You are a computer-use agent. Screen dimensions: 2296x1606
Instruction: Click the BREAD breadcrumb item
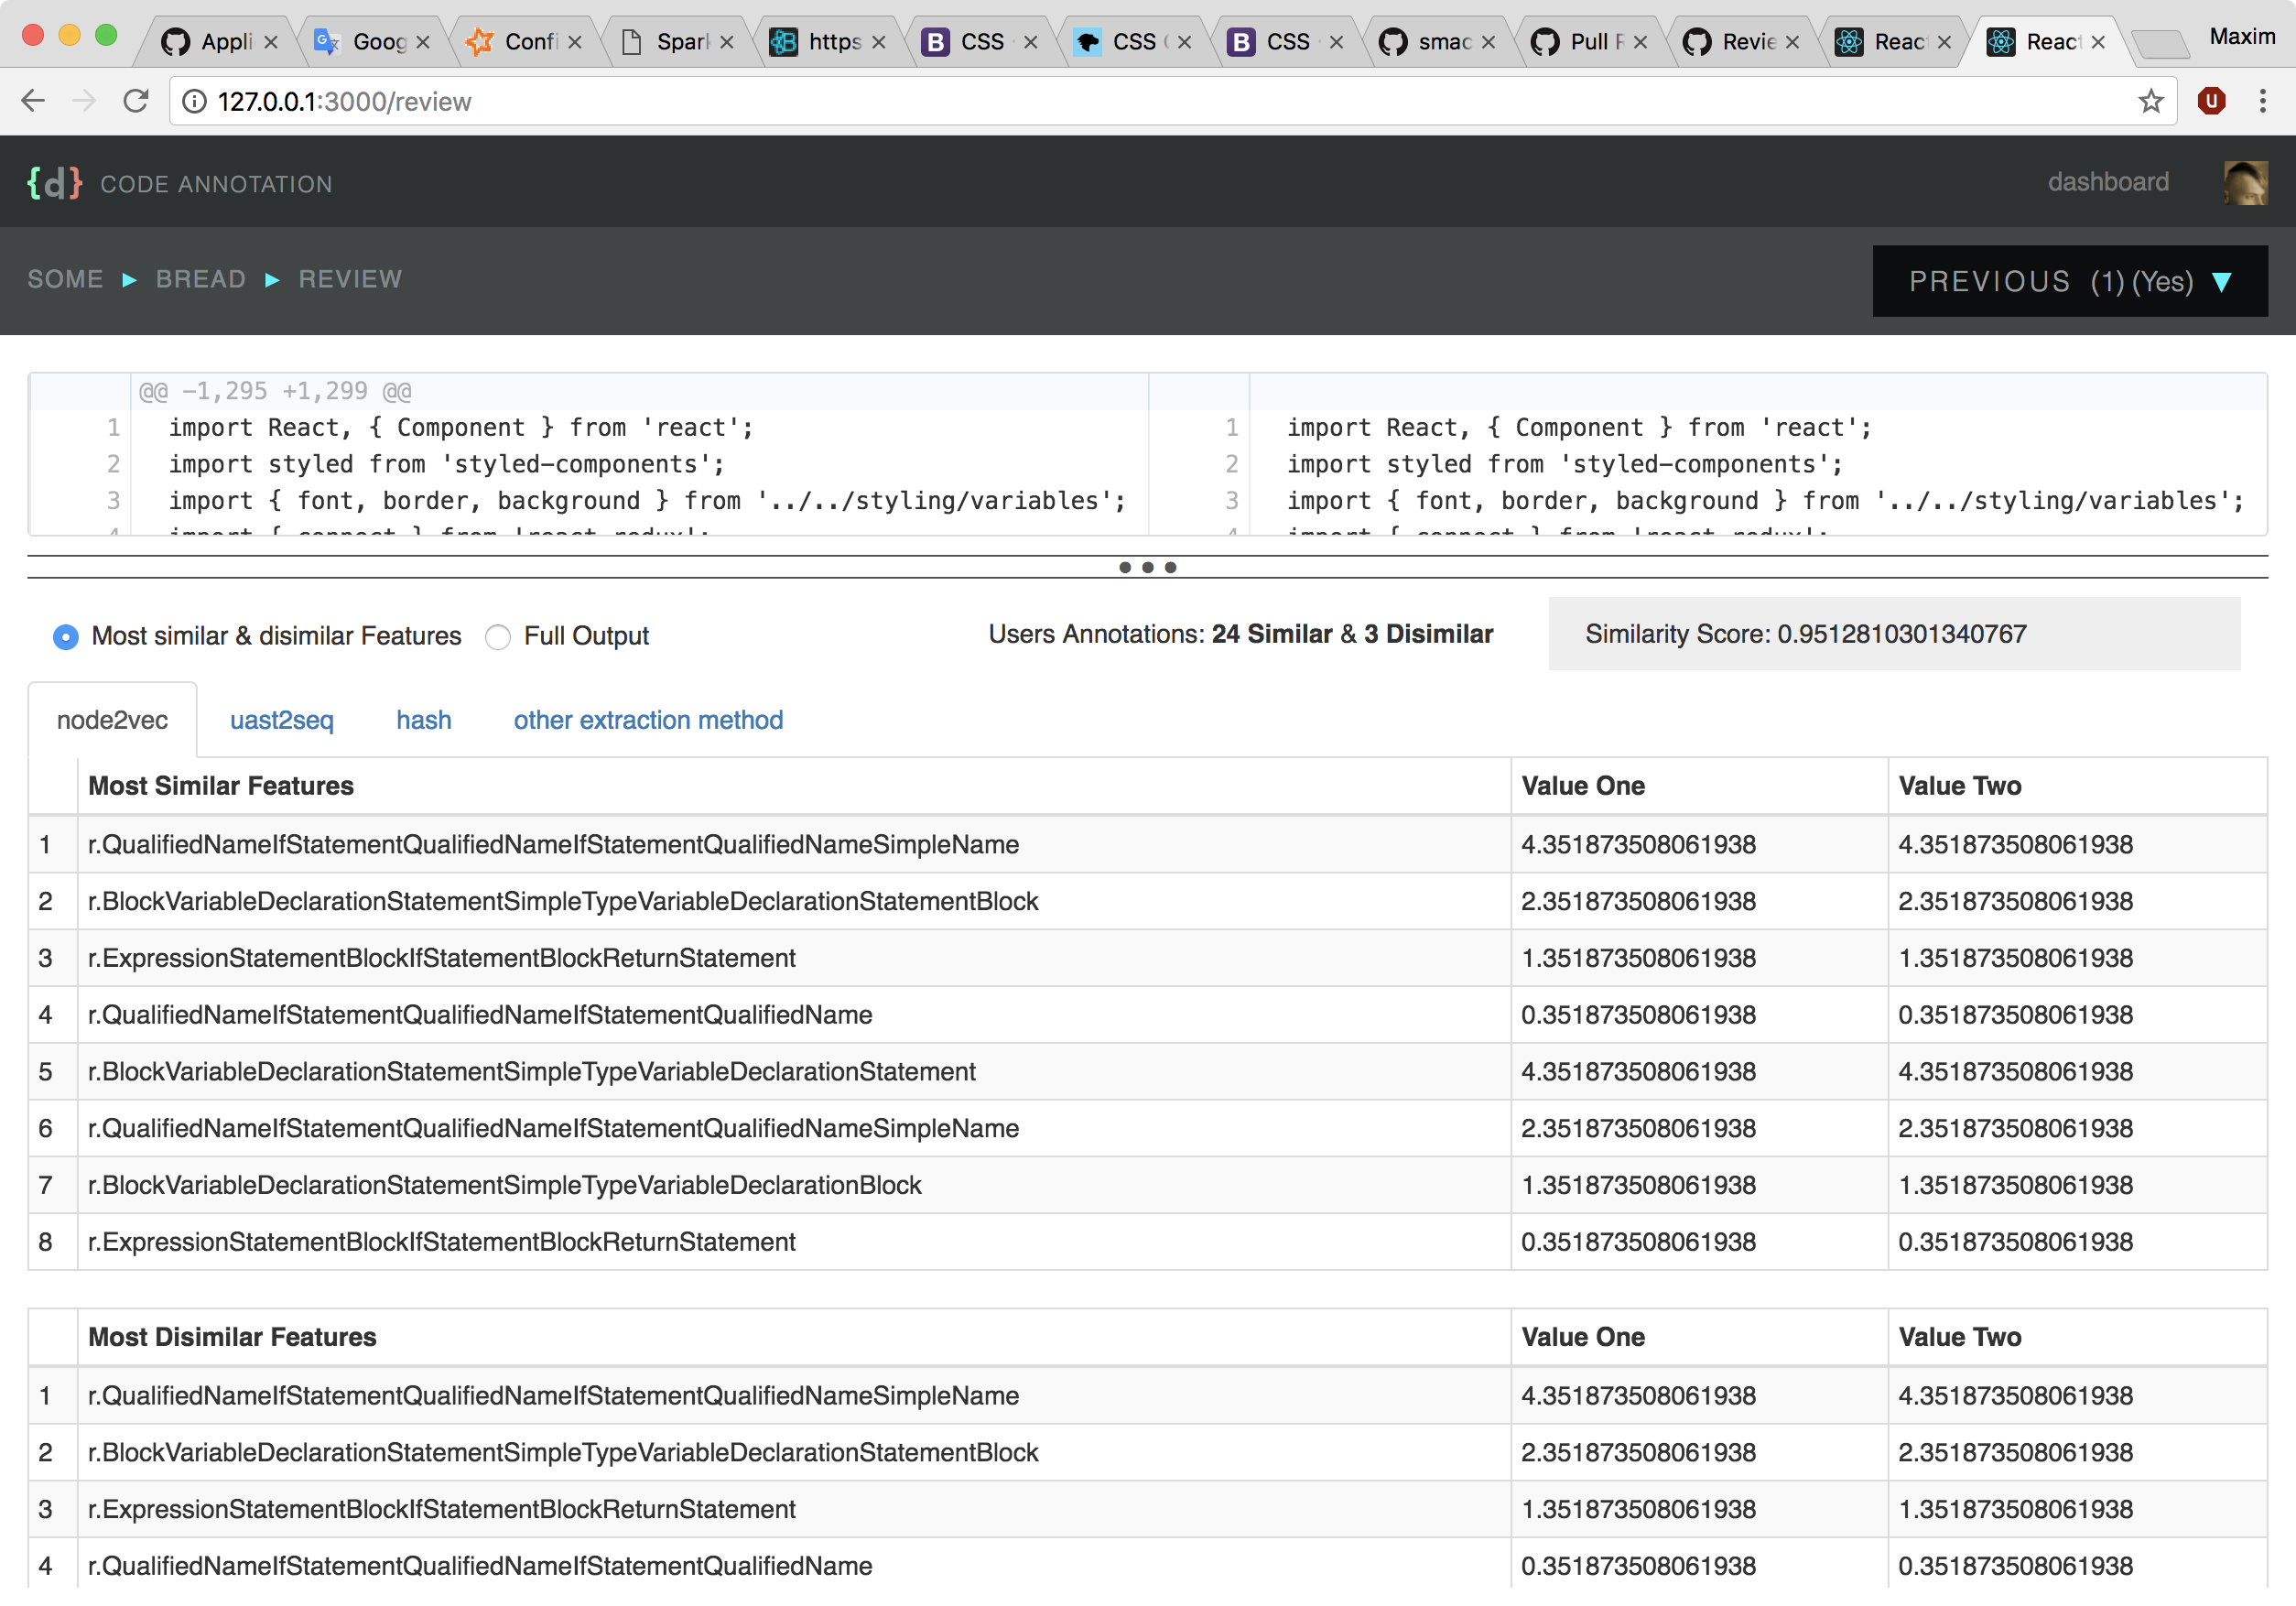[x=201, y=279]
